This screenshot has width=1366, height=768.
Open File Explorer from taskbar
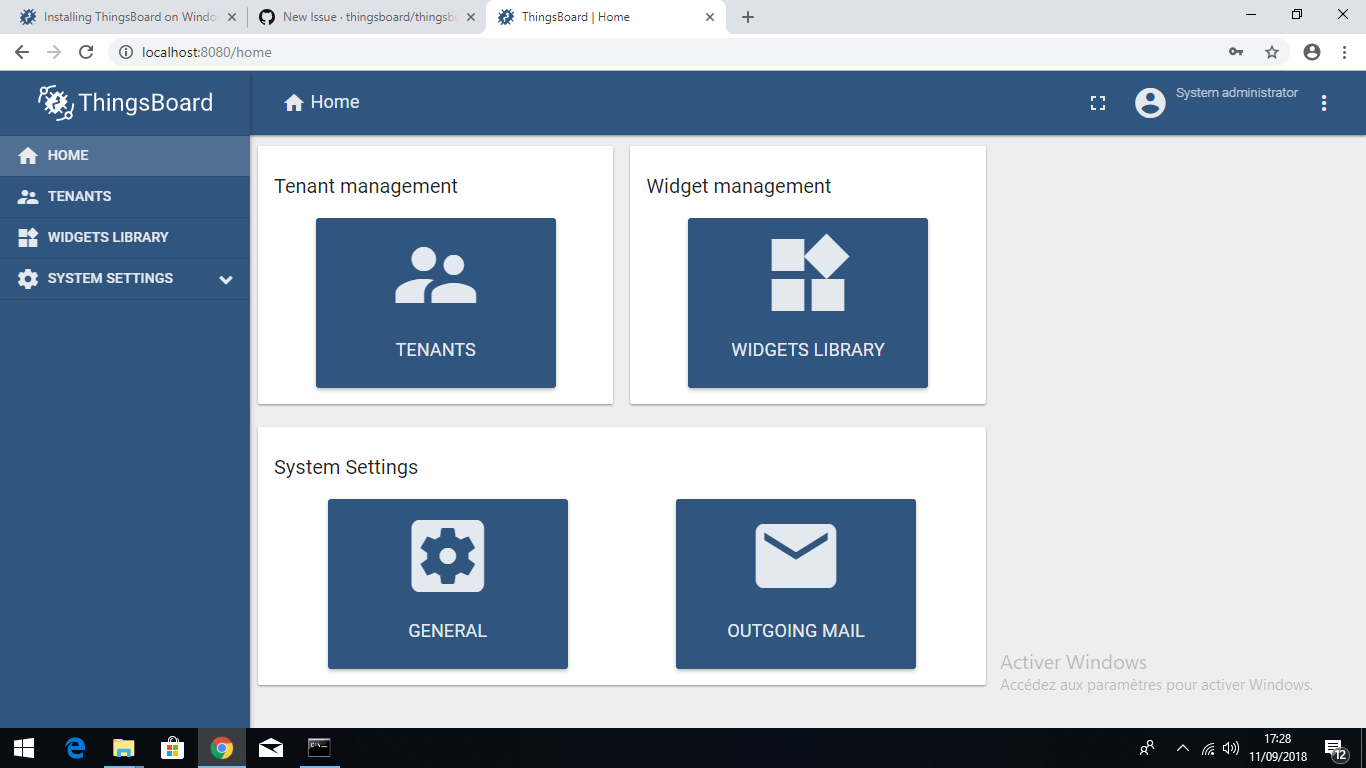pyautogui.click(x=124, y=748)
